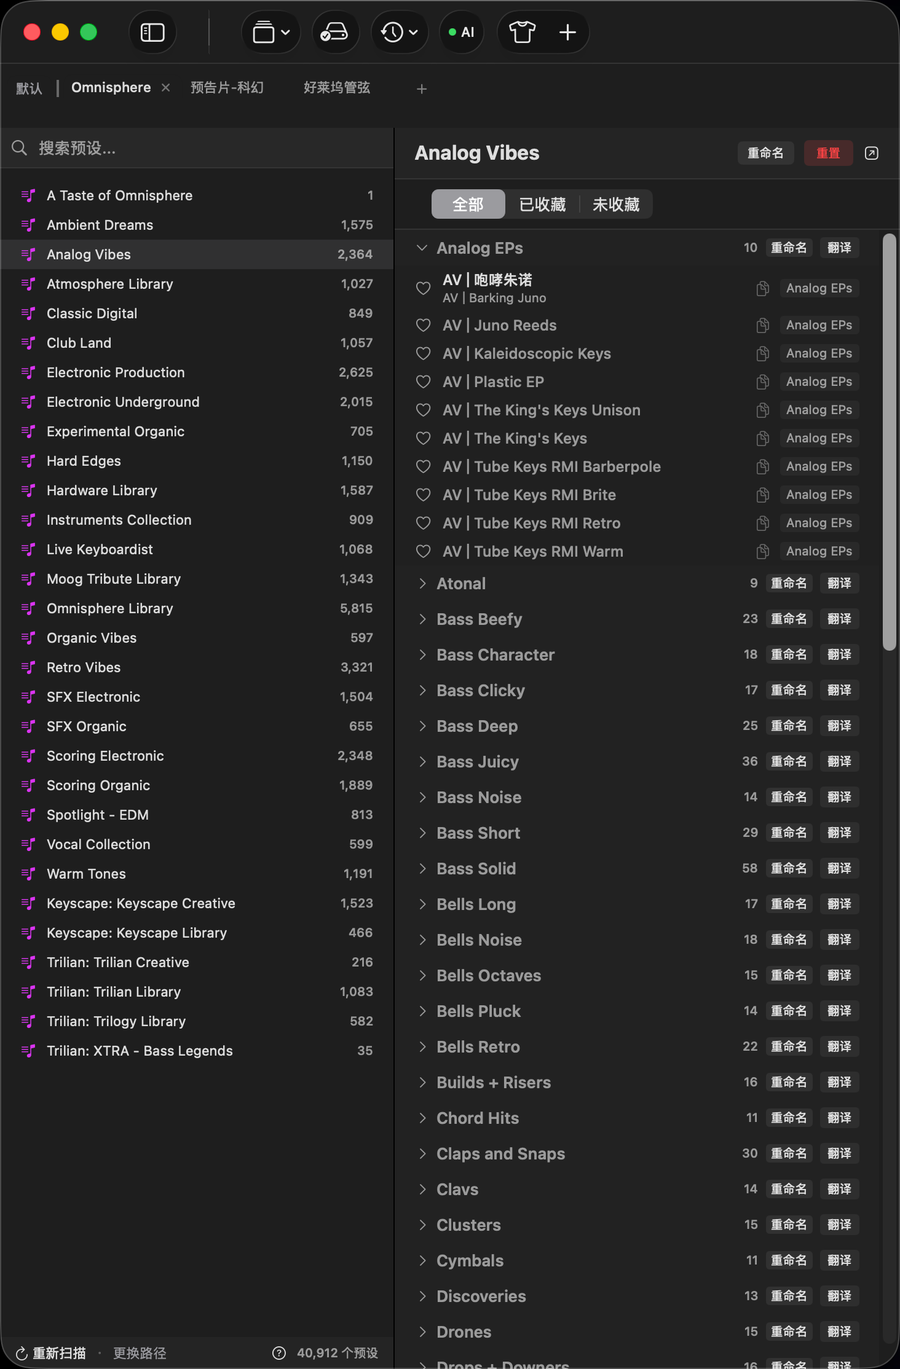Viewport: 900px width, 1369px height.
Task: Favorite AV | Juno Reeds with heart
Action: (x=423, y=325)
